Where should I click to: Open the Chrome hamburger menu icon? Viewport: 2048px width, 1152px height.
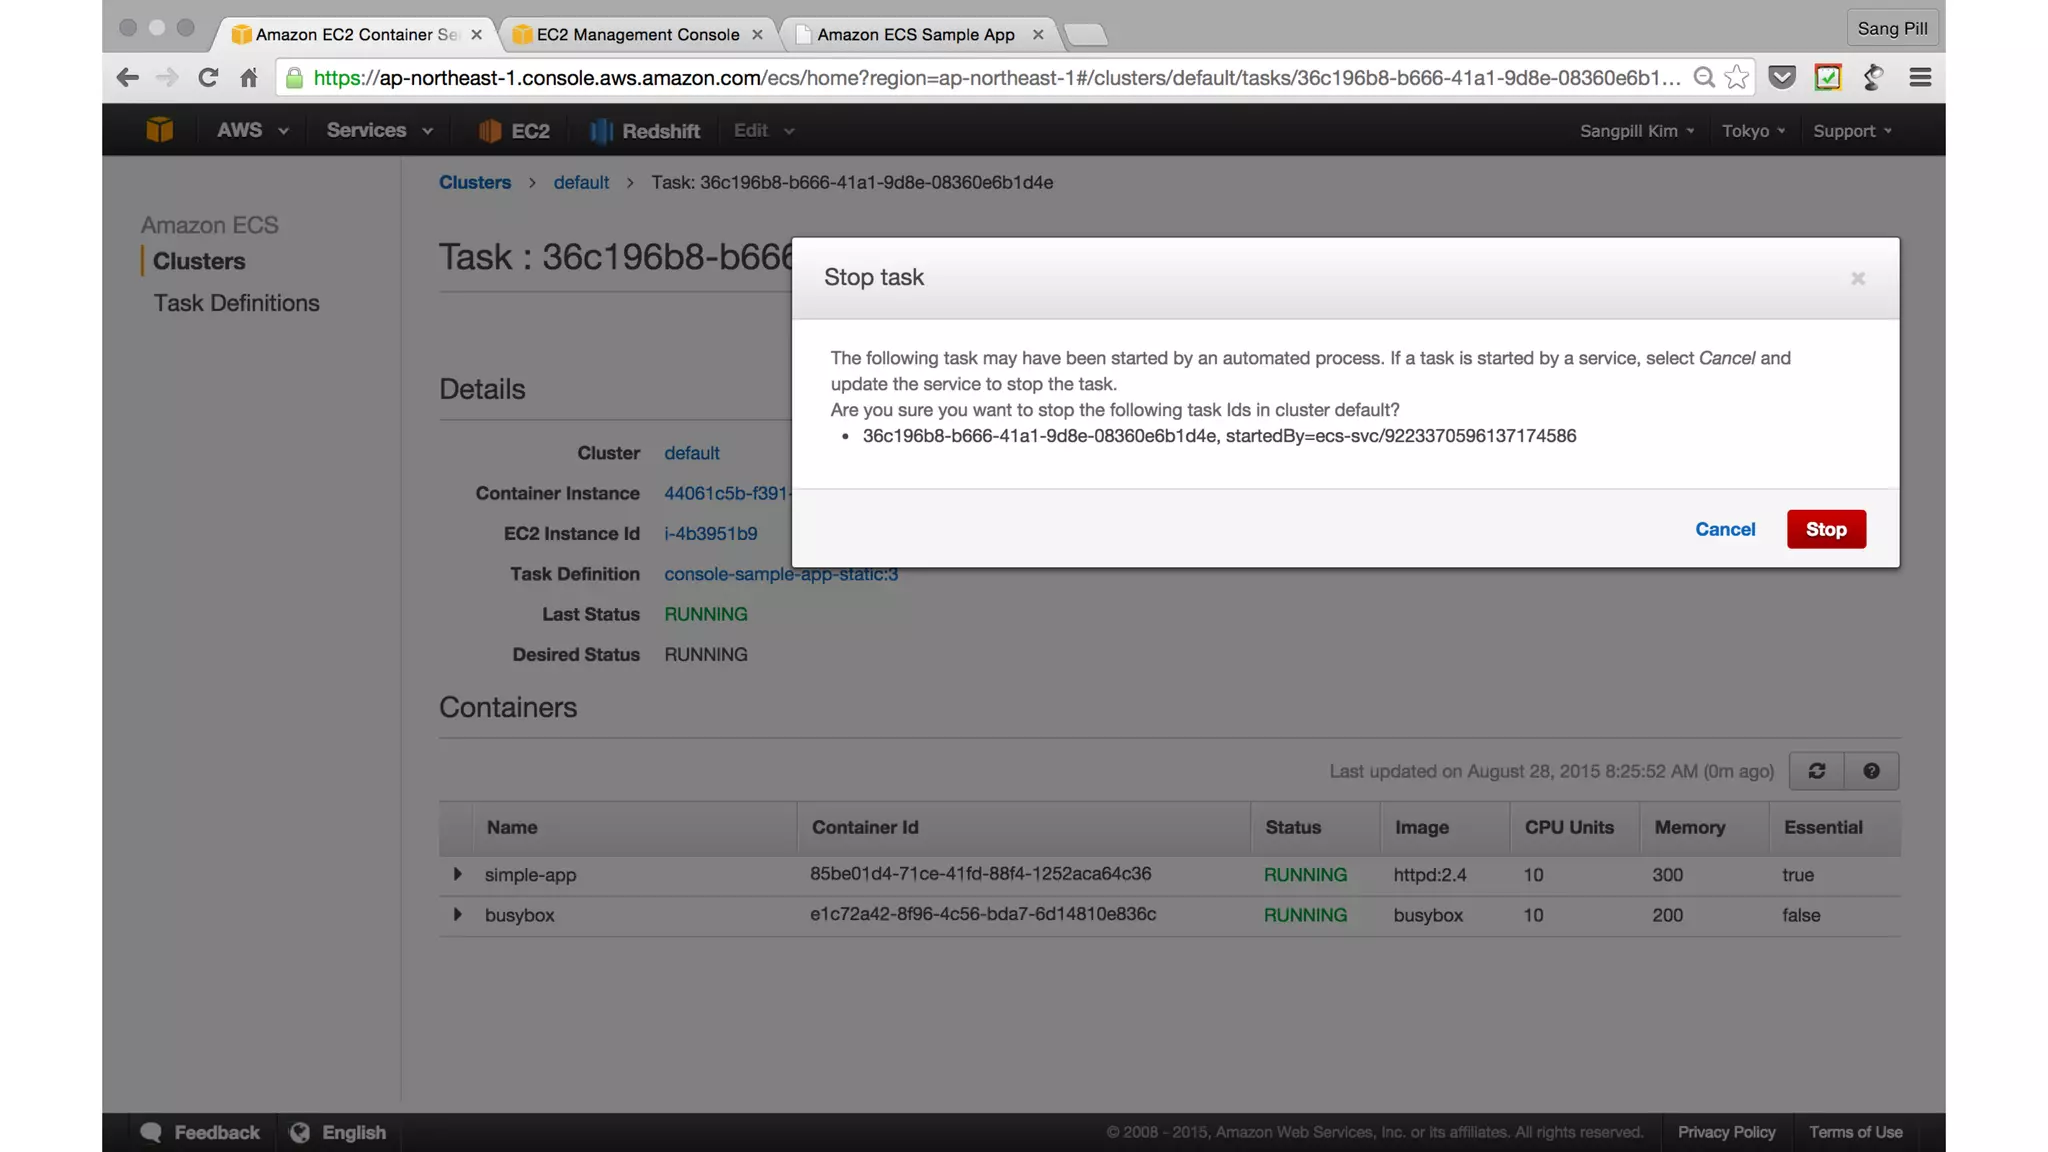pos(1920,78)
